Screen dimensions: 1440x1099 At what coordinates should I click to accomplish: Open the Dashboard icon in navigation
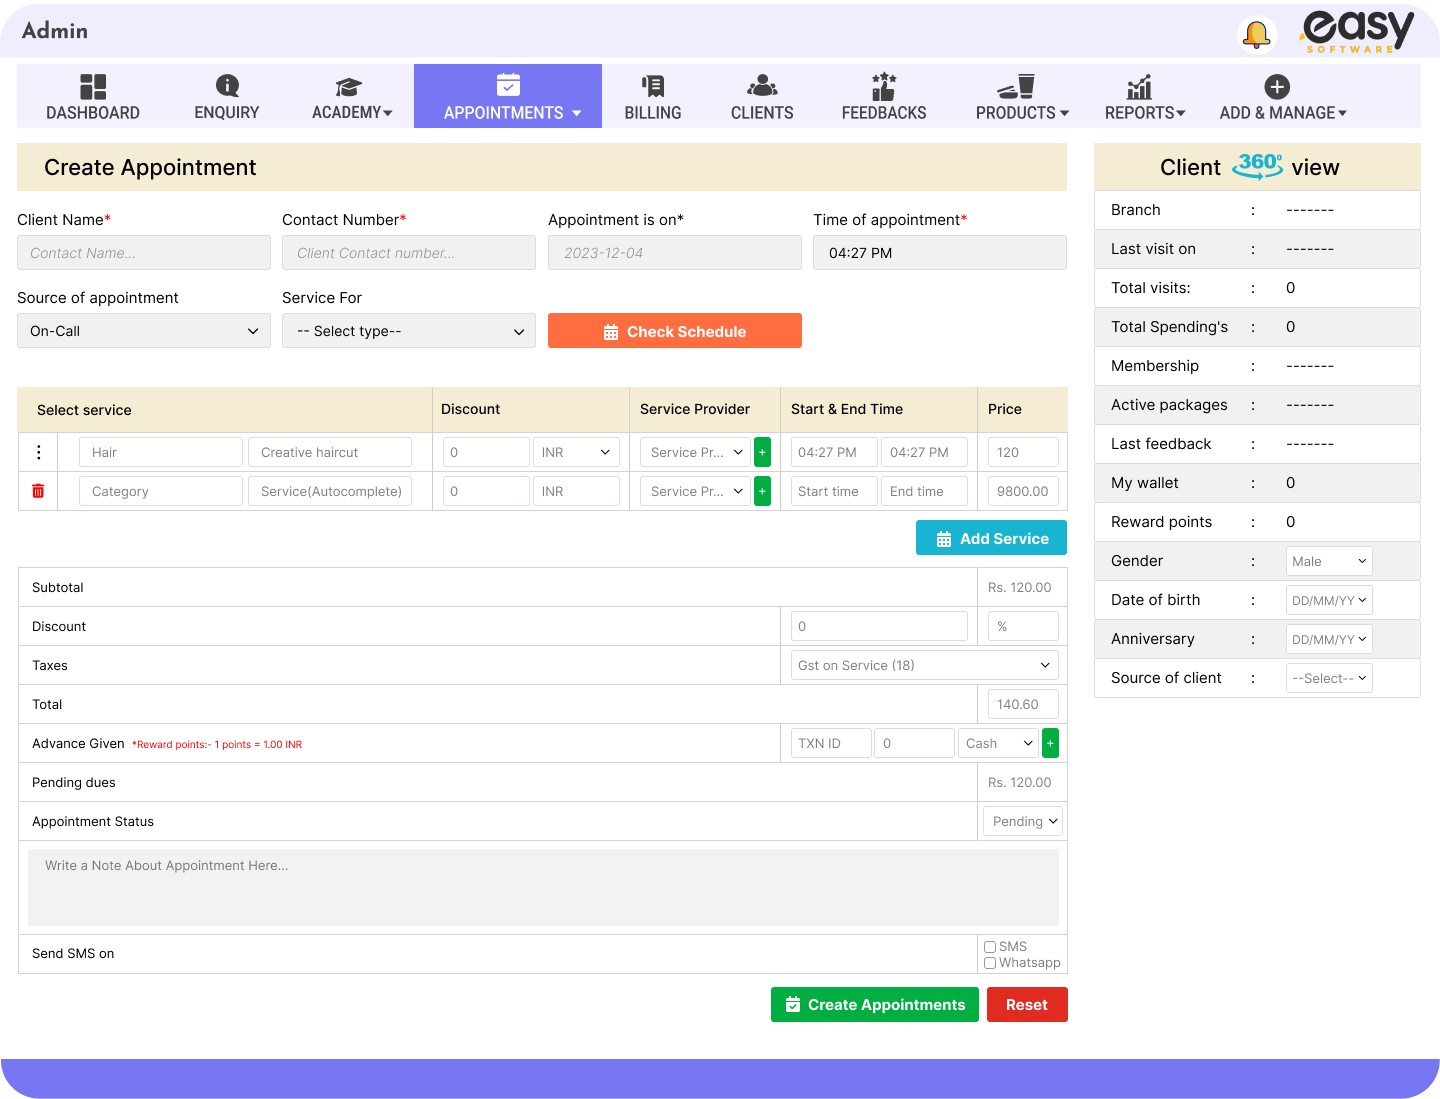point(93,87)
